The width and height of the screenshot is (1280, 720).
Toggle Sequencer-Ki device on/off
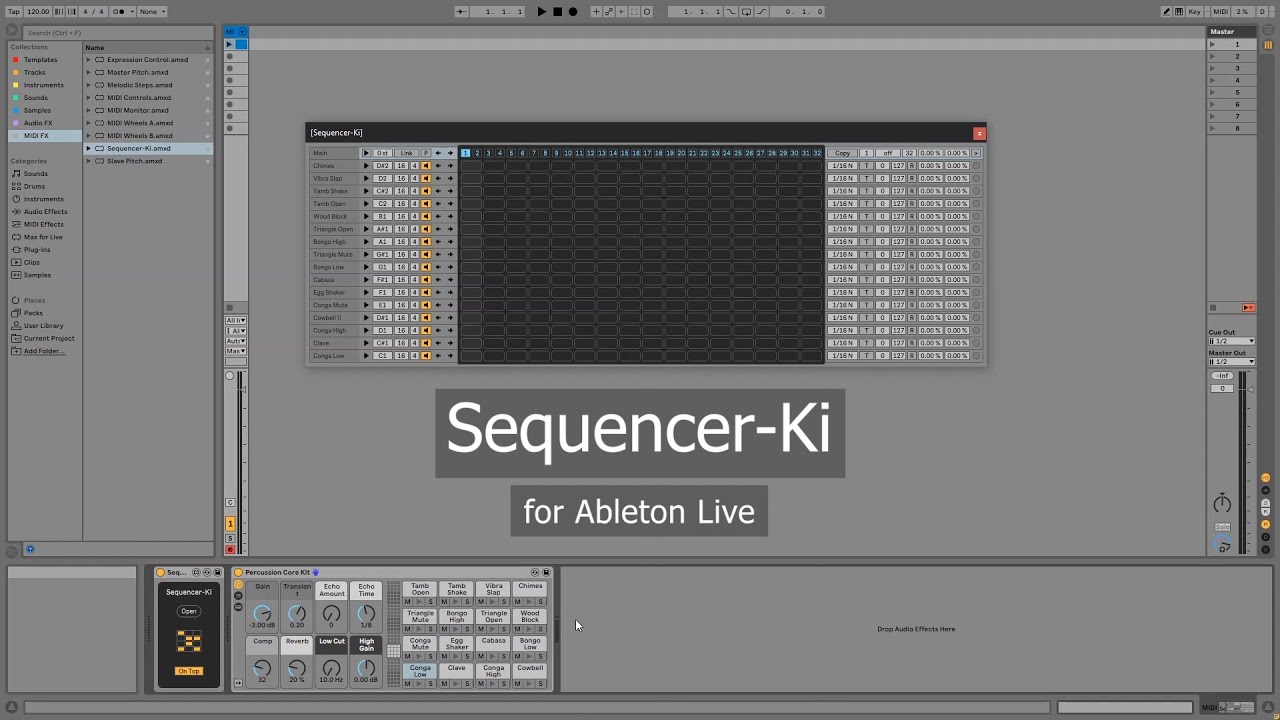click(160, 572)
